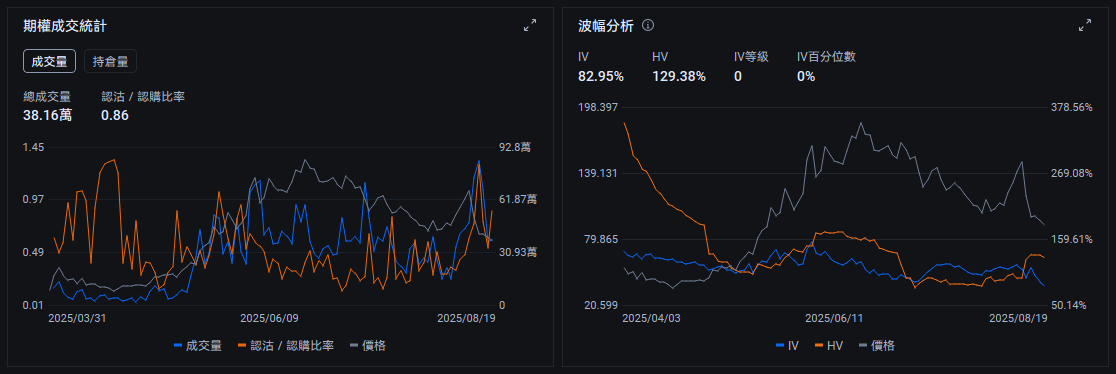
Task: Click the 1.45 ratio axis label
Action: click(x=33, y=147)
